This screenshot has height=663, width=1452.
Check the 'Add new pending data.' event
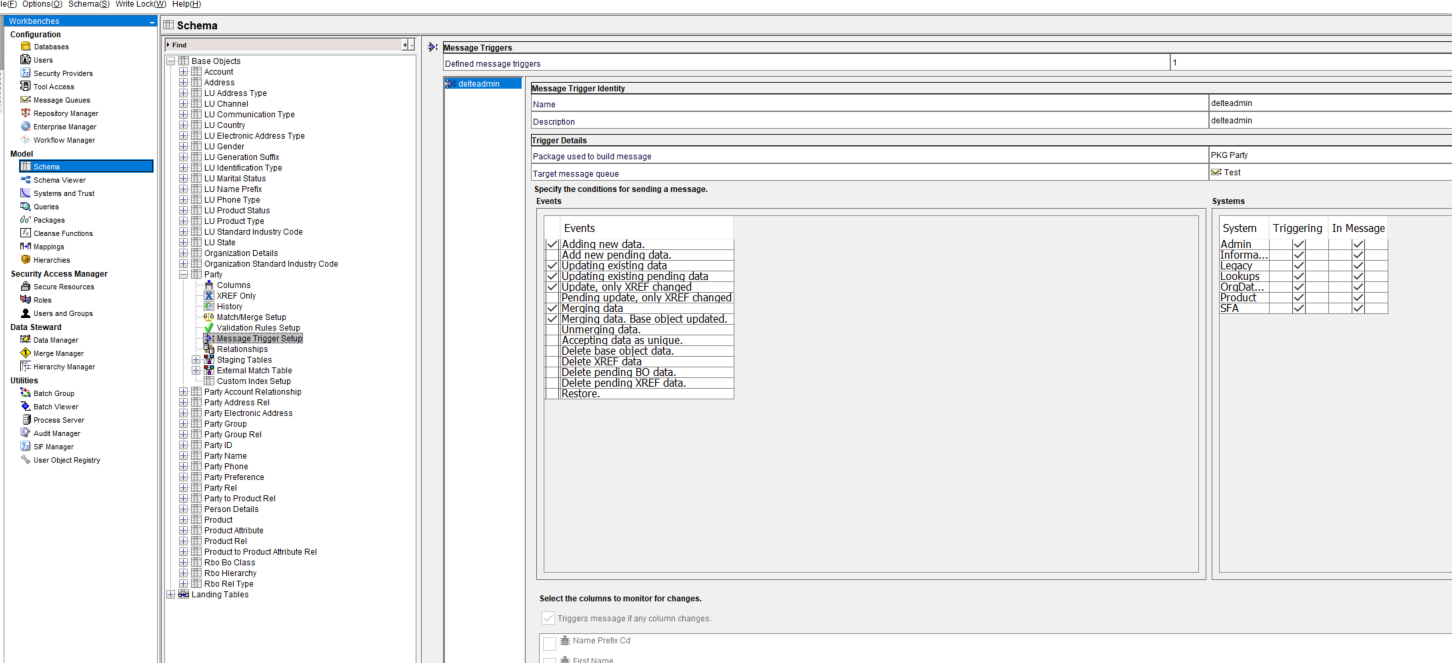[x=552, y=255]
